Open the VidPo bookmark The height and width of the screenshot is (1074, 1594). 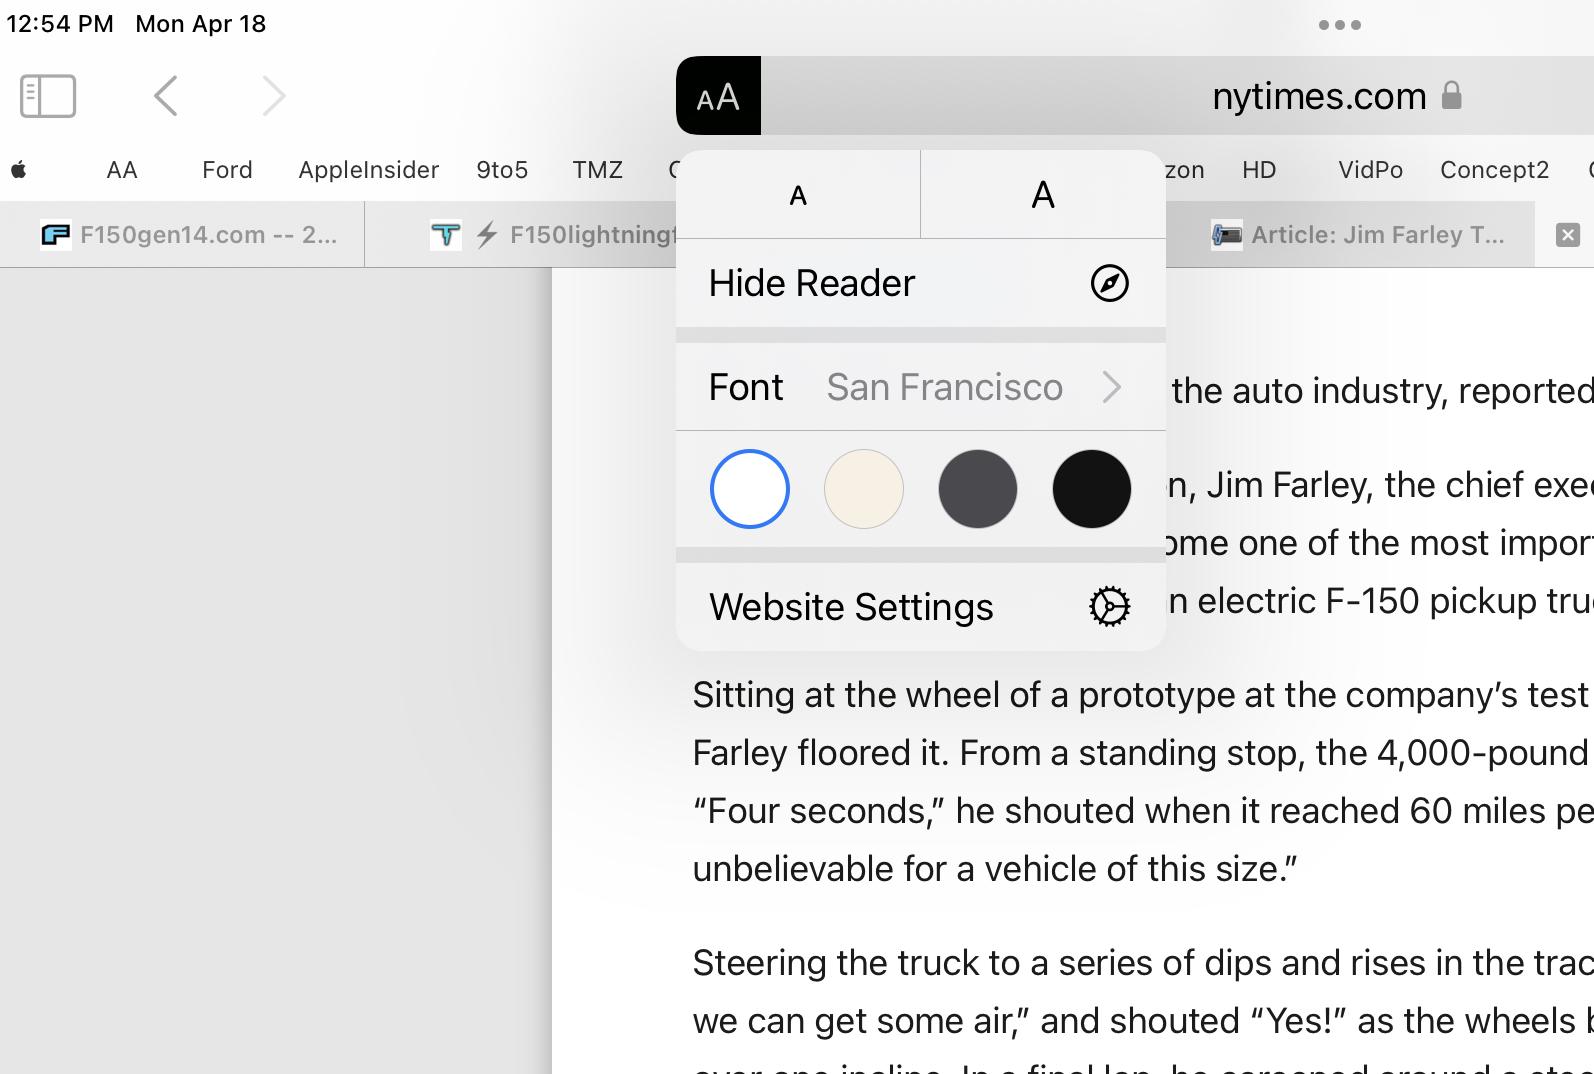pyautogui.click(x=1371, y=170)
